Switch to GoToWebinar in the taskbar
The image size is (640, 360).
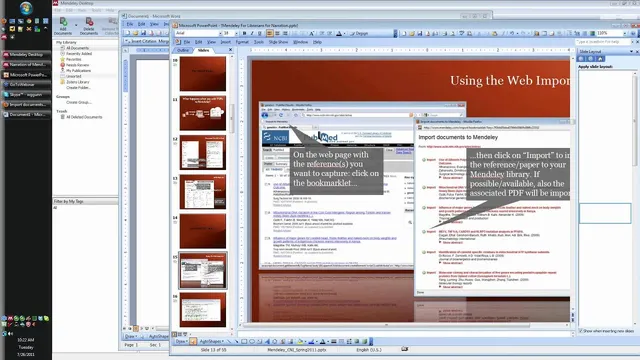click(27, 84)
